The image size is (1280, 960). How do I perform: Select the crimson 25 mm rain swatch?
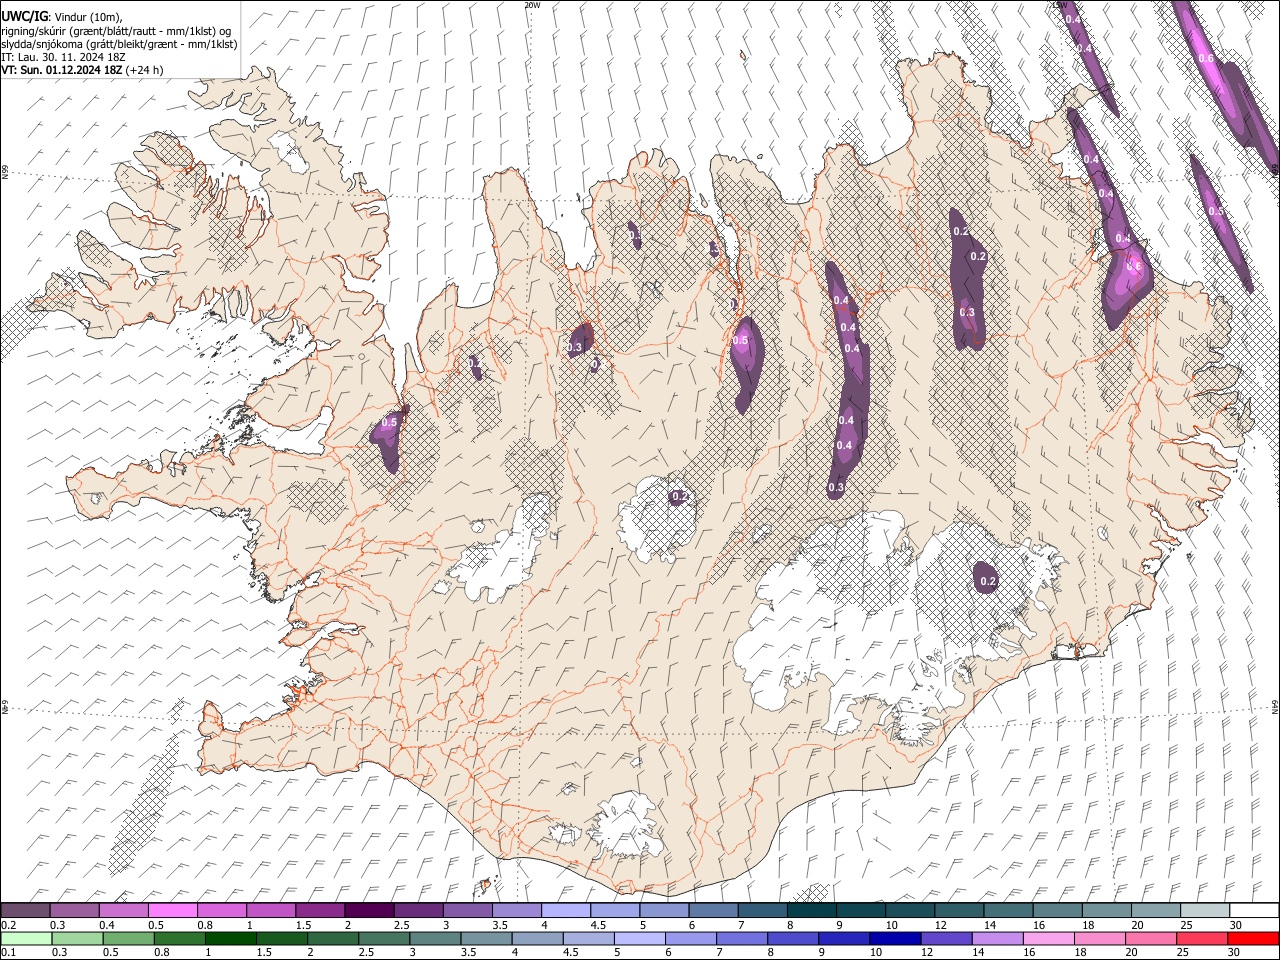1203,938
